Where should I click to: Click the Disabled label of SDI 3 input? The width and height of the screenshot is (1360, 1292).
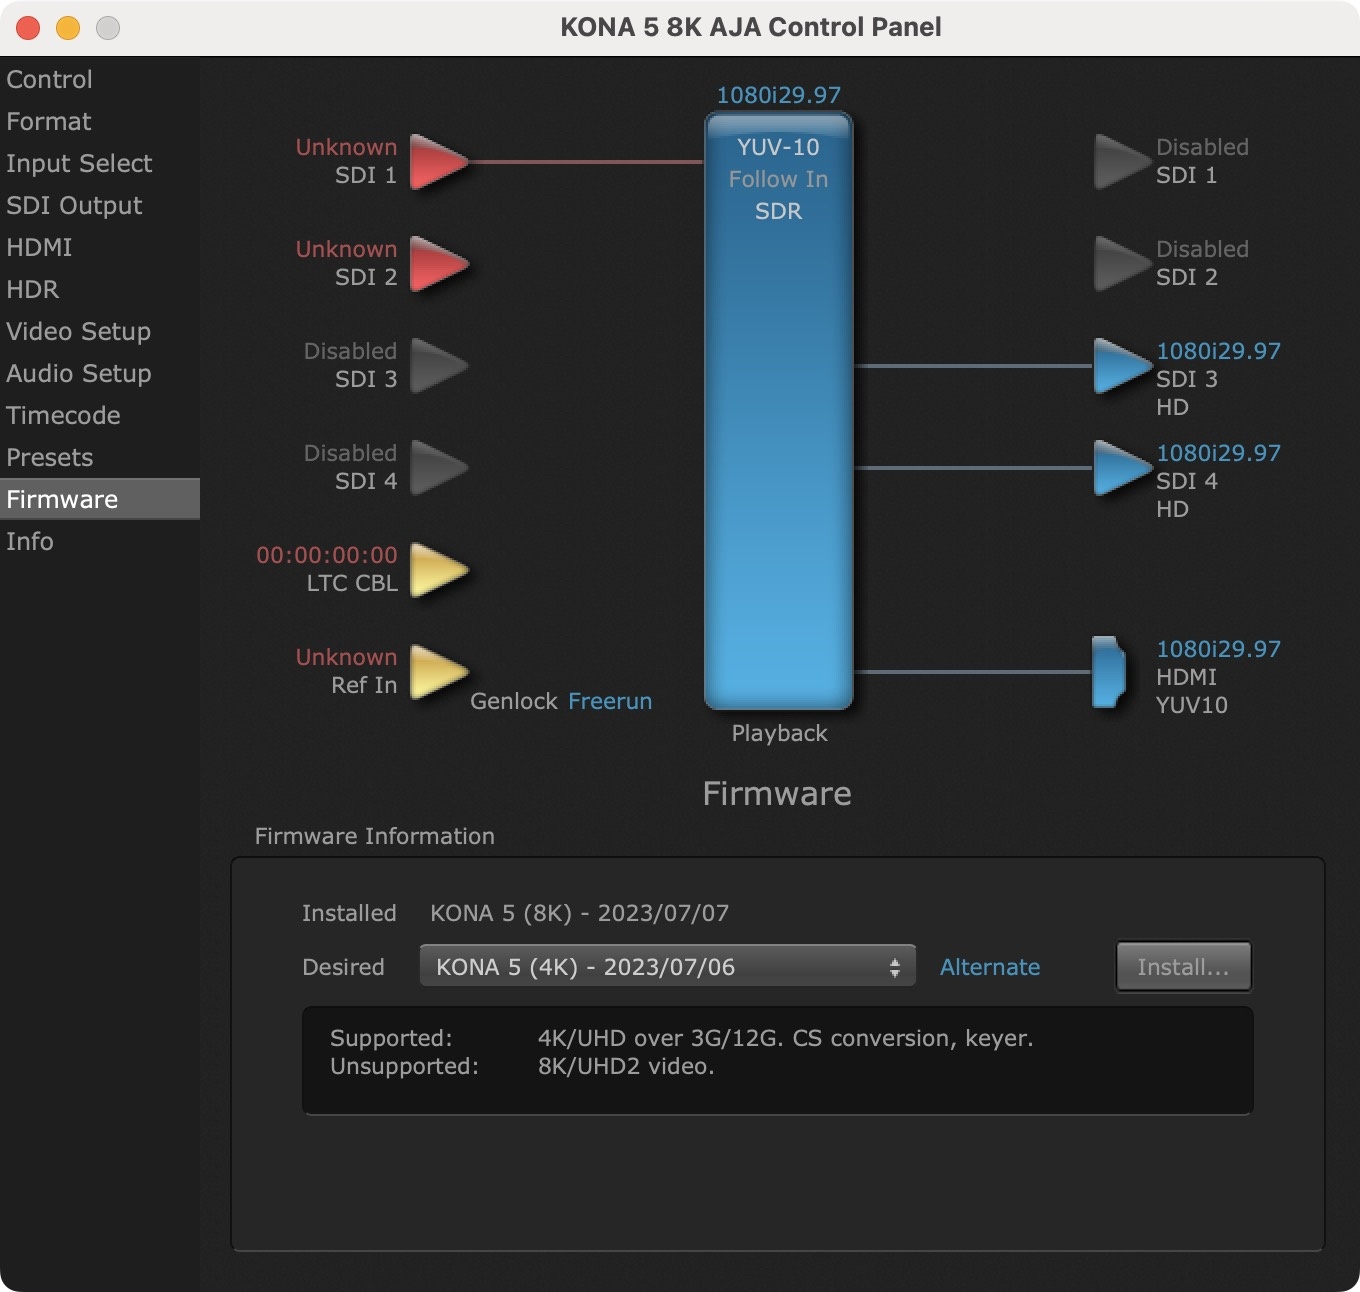click(350, 351)
